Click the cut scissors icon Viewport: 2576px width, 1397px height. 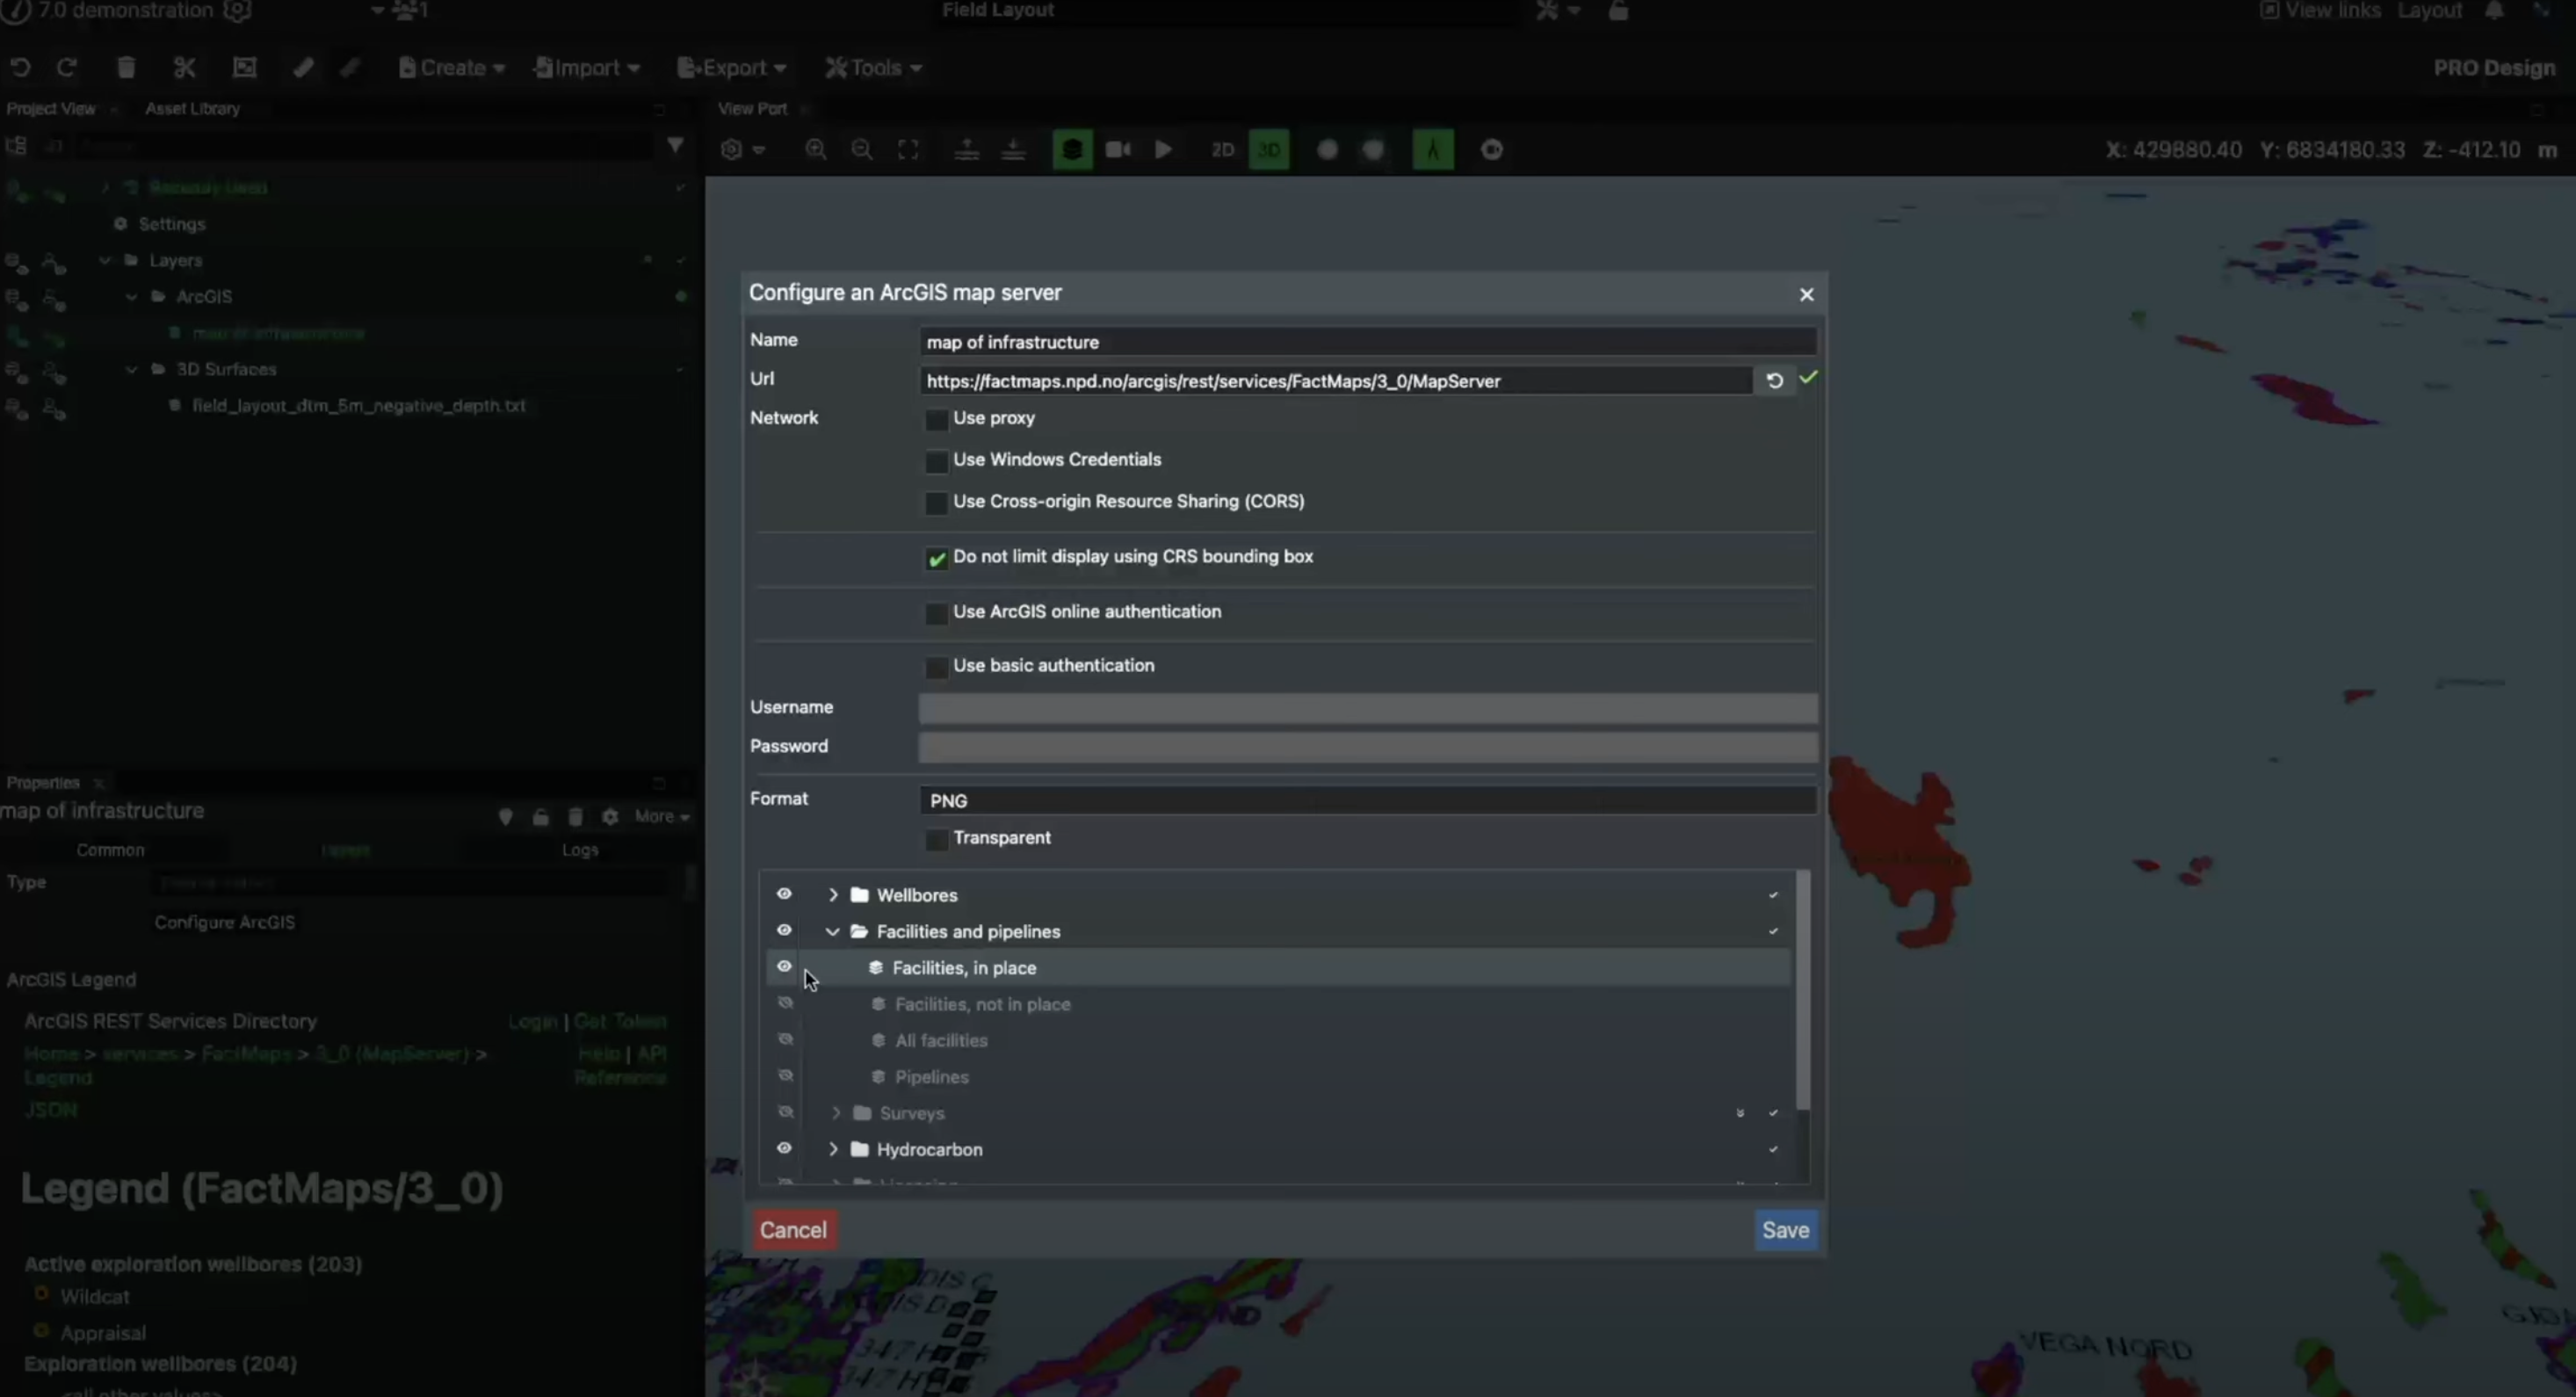(184, 68)
